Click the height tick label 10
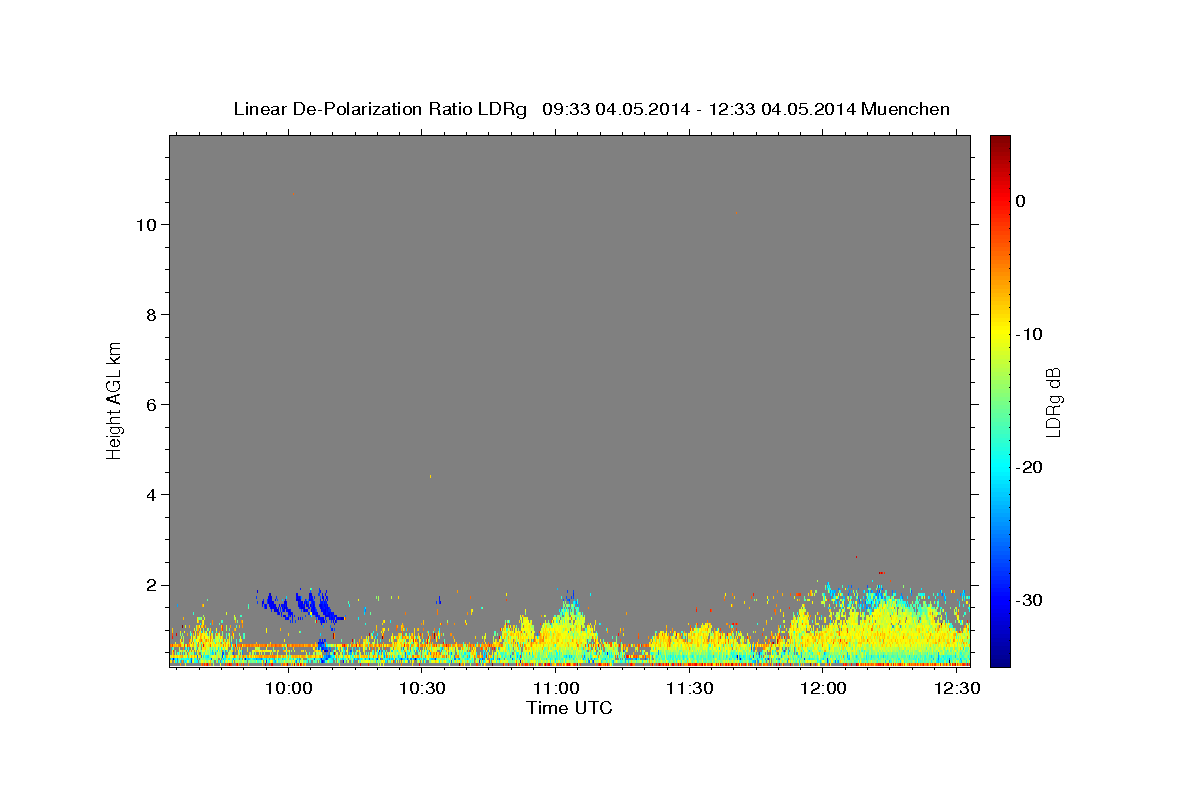Image resolution: width=1200 pixels, height=800 pixels. 145,225
